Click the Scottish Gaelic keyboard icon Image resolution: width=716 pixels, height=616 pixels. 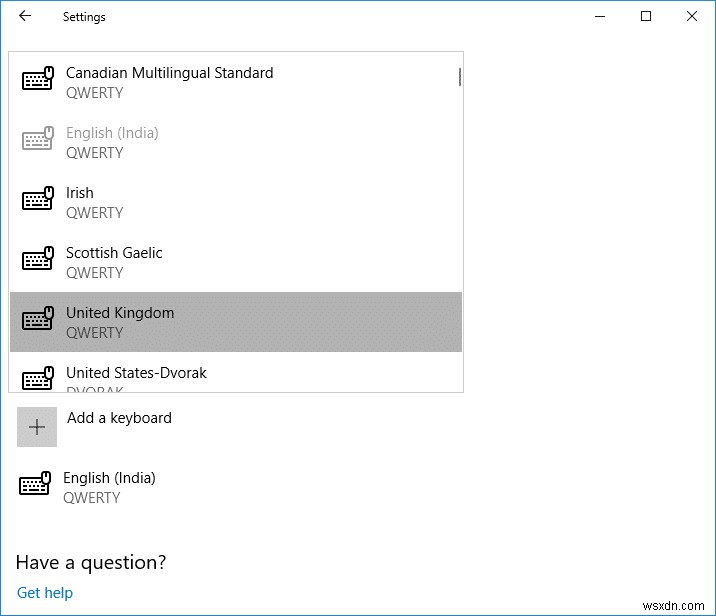click(38, 258)
